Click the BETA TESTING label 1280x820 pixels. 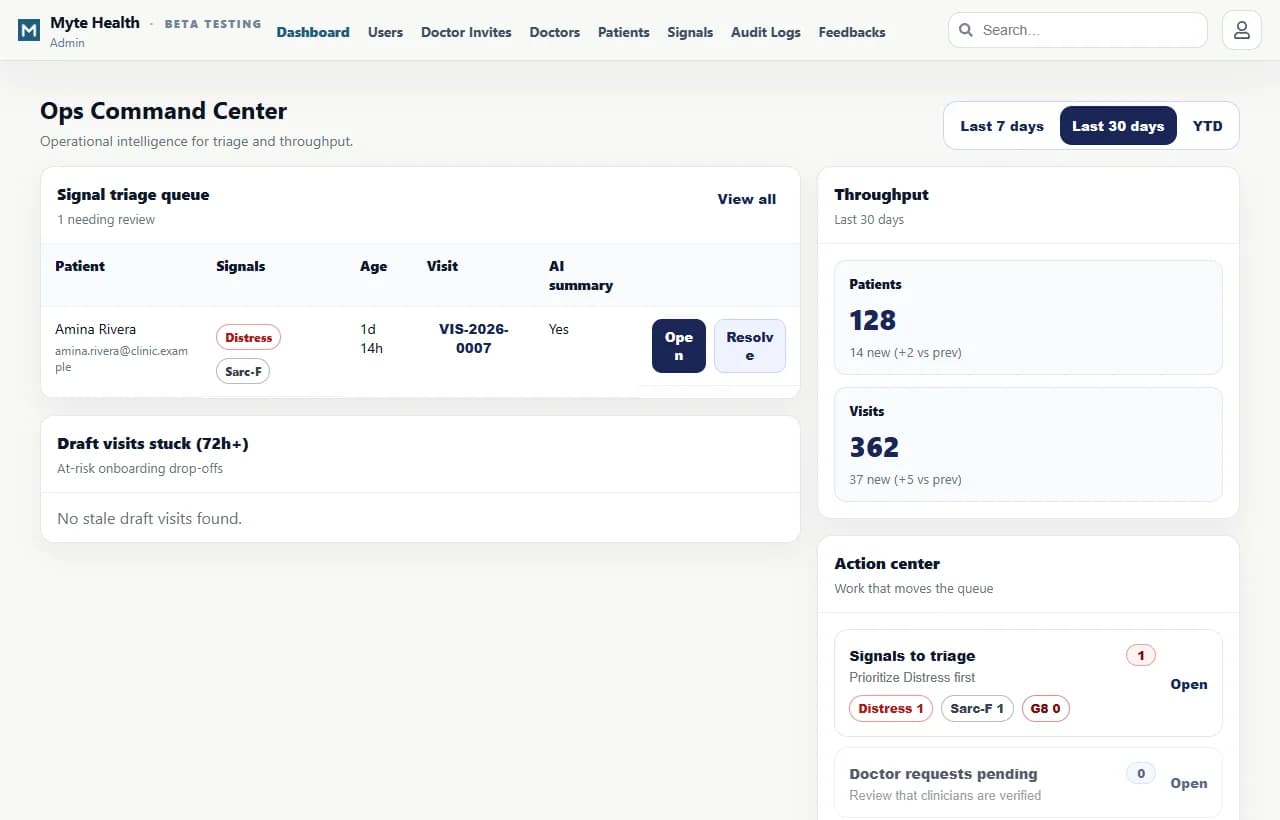point(213,23)
